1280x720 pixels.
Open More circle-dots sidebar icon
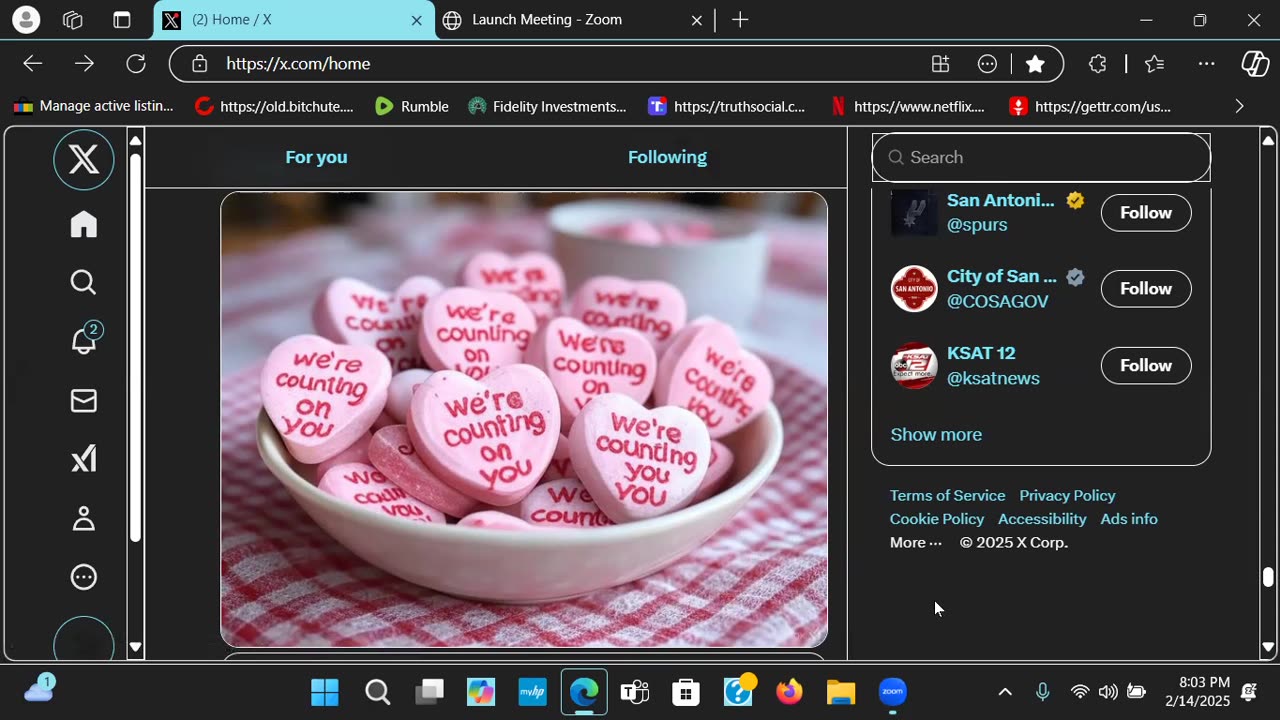coord(84,577)
